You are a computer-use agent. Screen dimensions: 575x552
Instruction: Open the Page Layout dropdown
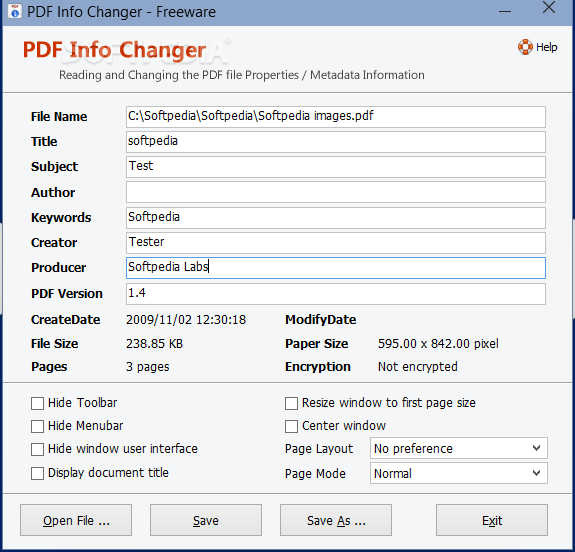(x=459, y=448)
